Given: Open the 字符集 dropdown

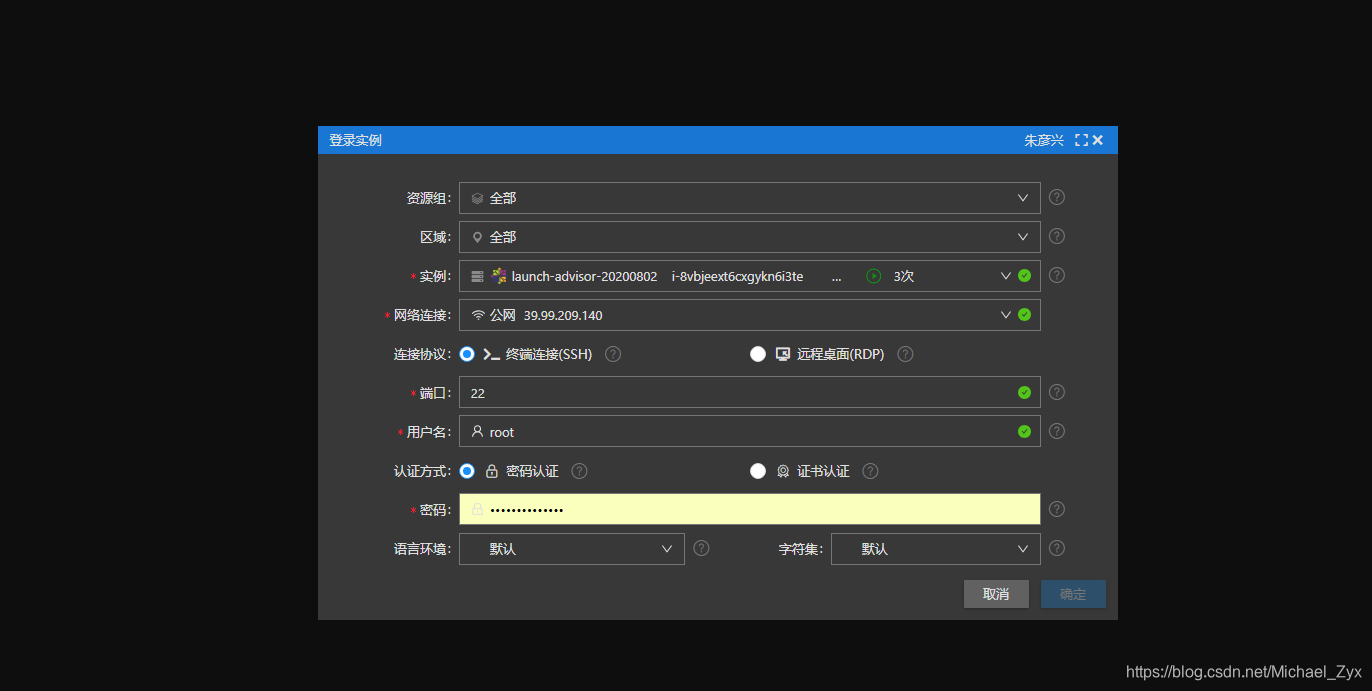Looking at the screenshot, I should [x=936, y=549].
